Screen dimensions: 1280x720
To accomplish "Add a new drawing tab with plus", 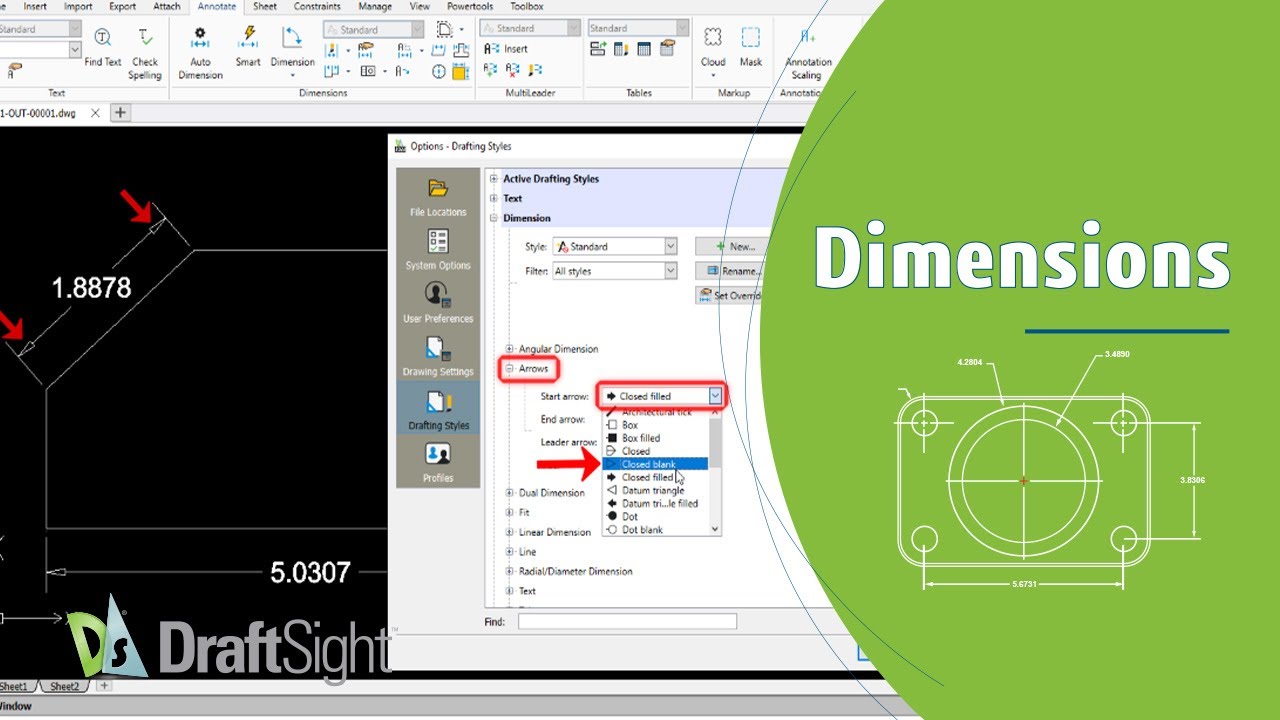I will pyautogui.click(x=120, y=113).
